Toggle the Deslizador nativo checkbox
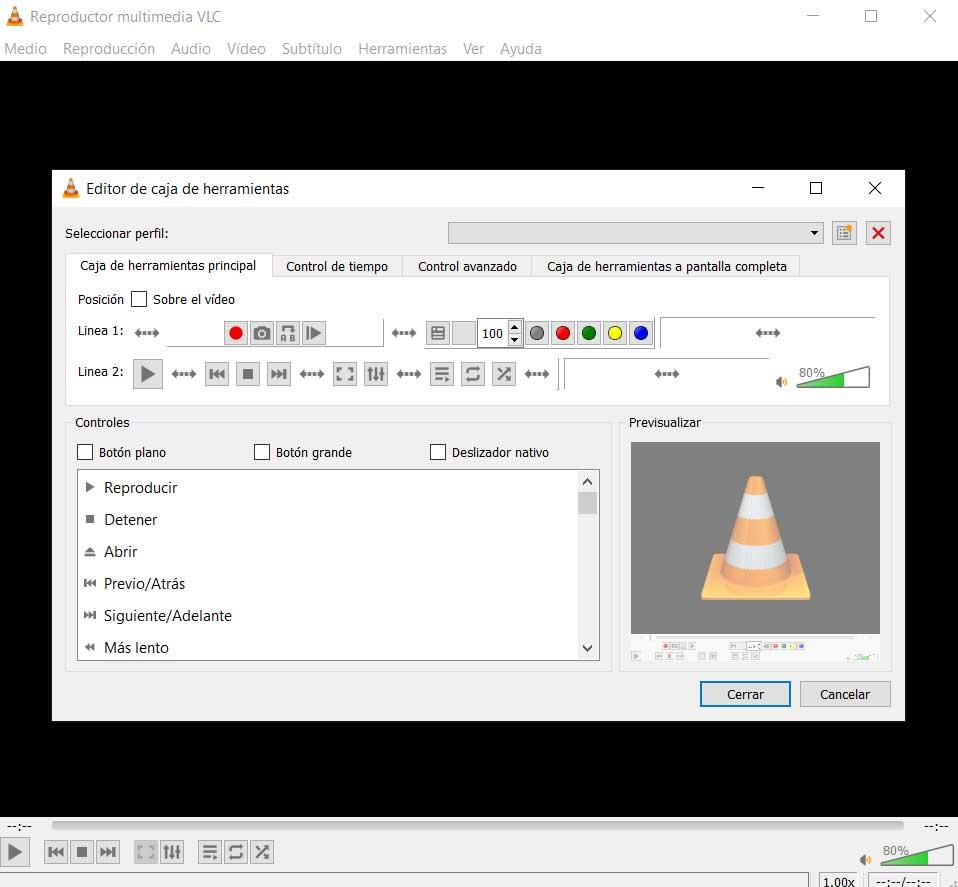Image resolution: width=958 pixels, height=887 pixels. pos(437,452)
